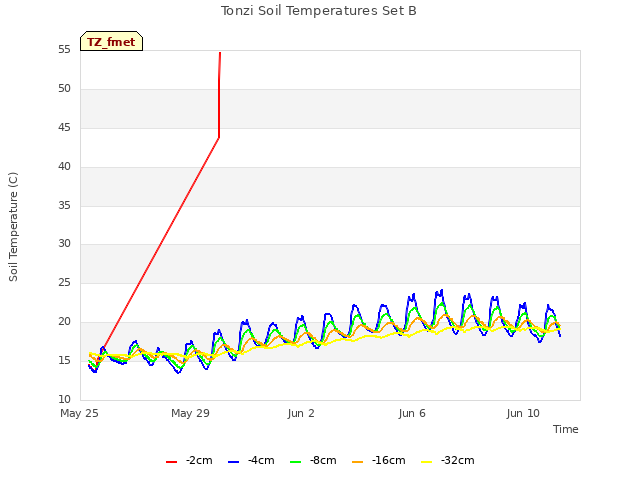Click the 35 y-axis tick label

64,205
